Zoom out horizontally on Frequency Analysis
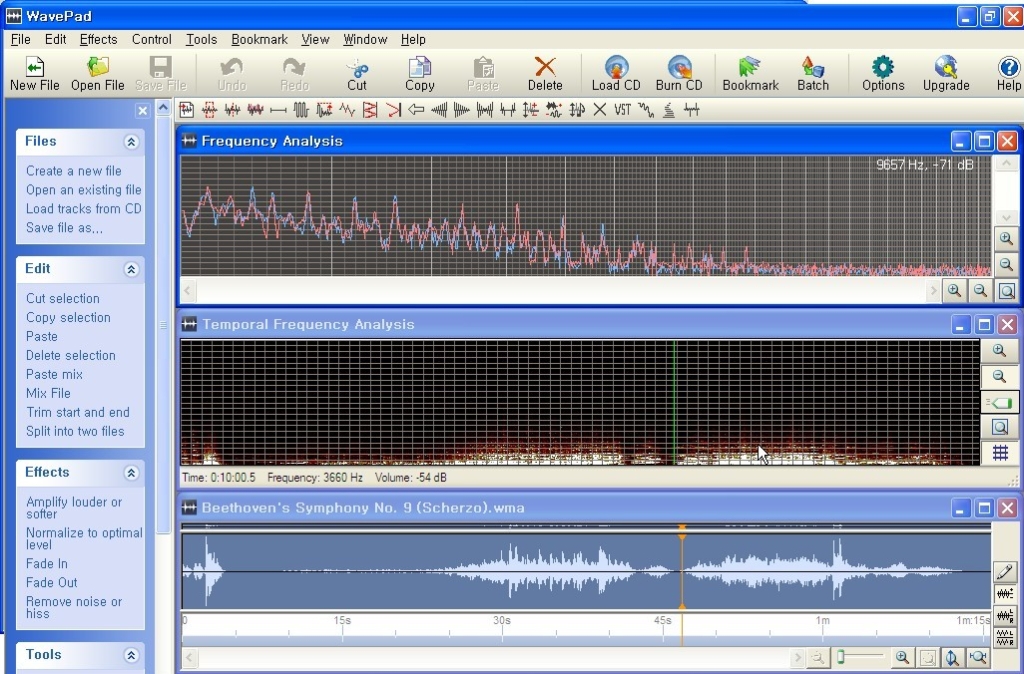 (980, 291)
